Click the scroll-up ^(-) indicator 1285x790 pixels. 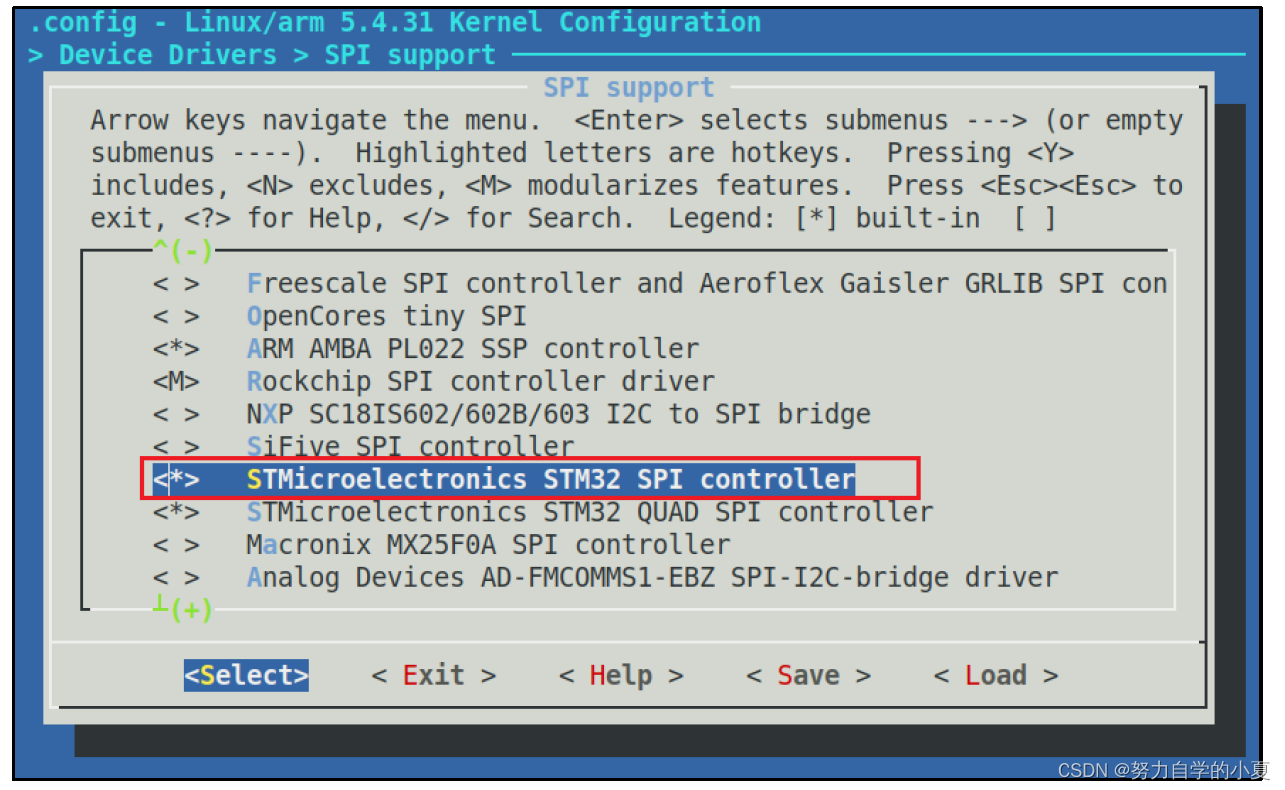pyautogui.click(x=183, y=250)
